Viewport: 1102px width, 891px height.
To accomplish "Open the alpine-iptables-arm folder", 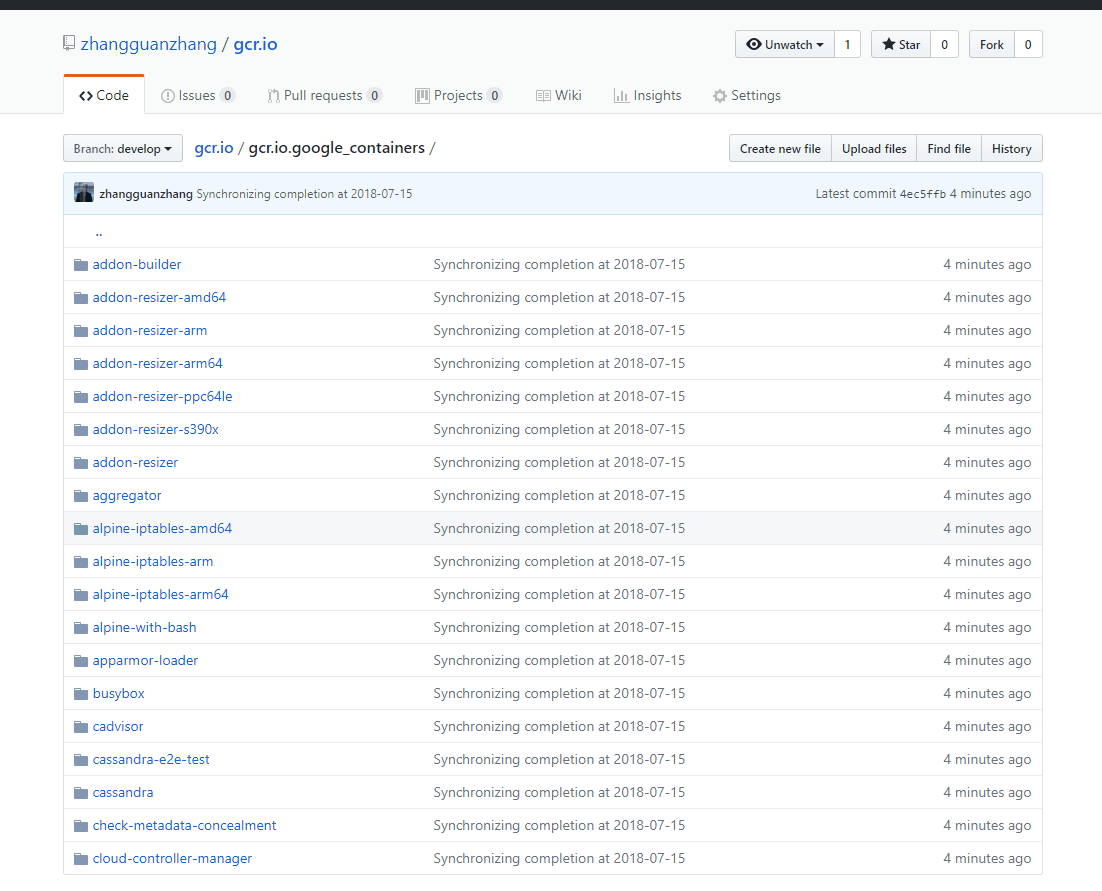I will (153, 561).
